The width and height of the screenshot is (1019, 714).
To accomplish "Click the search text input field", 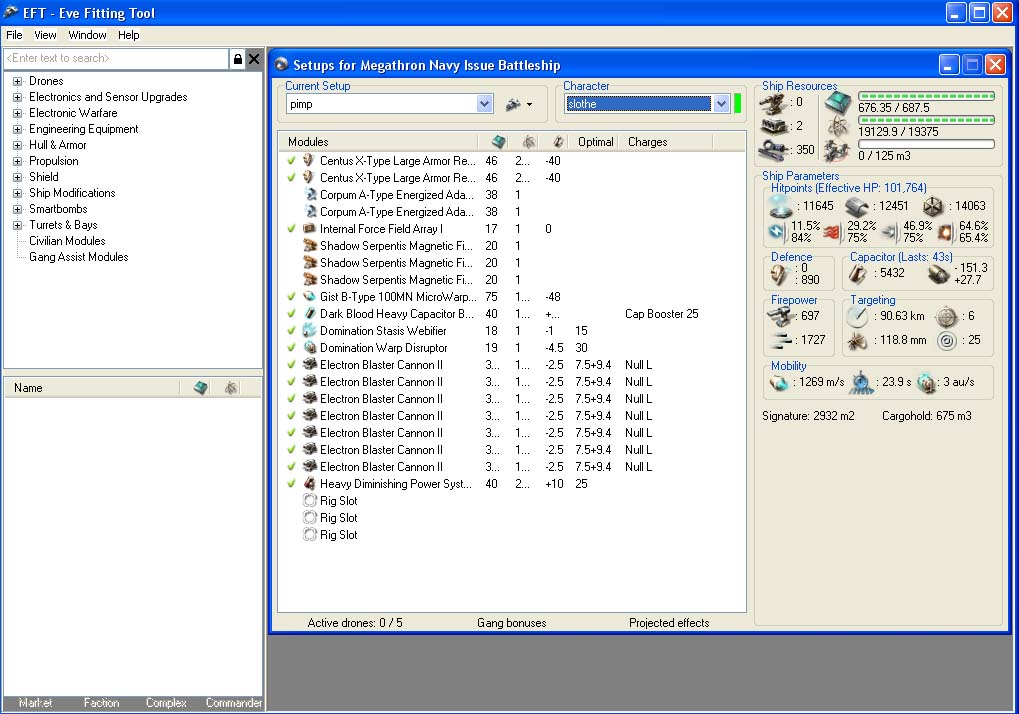I will tap(116, 58).
